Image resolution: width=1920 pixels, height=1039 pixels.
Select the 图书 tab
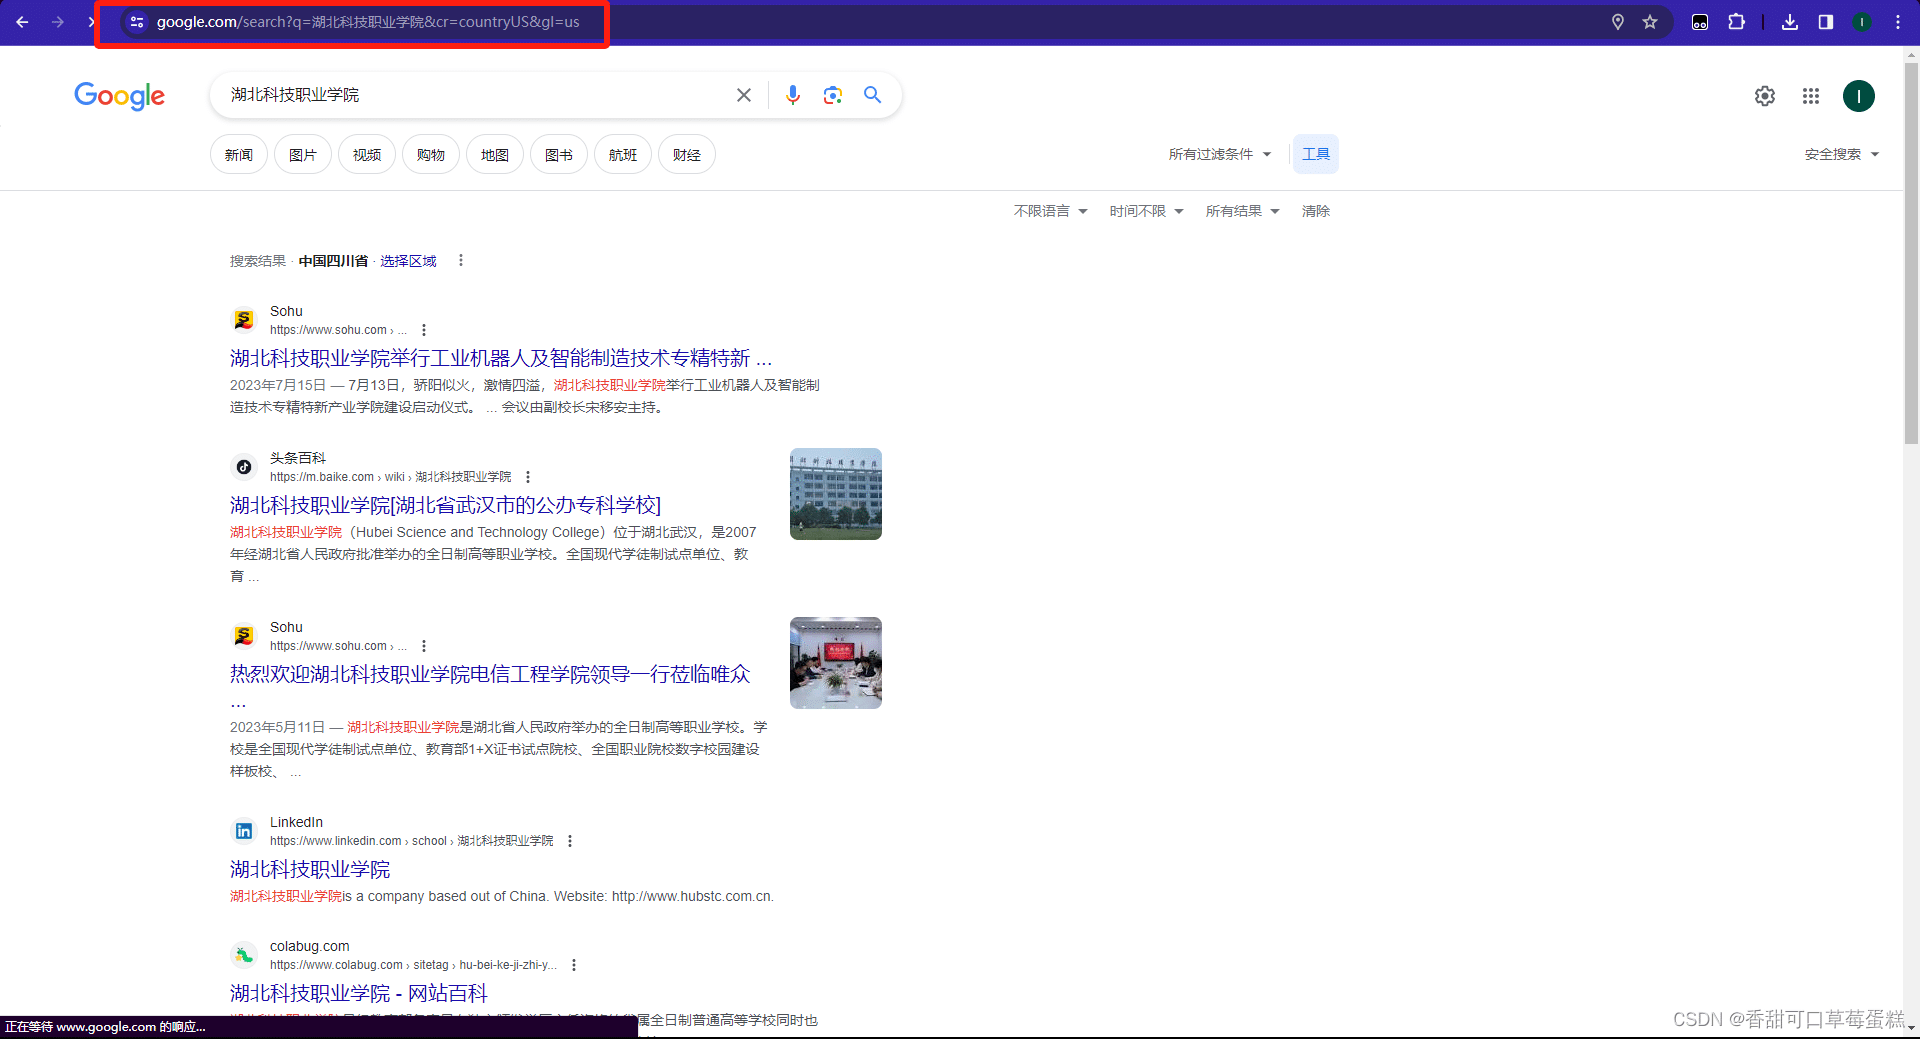(x=559, y=154)
